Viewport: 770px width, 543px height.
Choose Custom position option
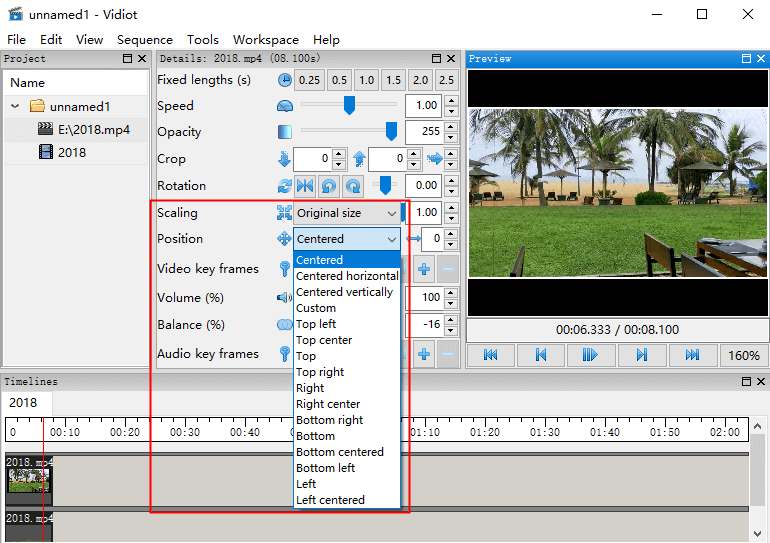347,308
